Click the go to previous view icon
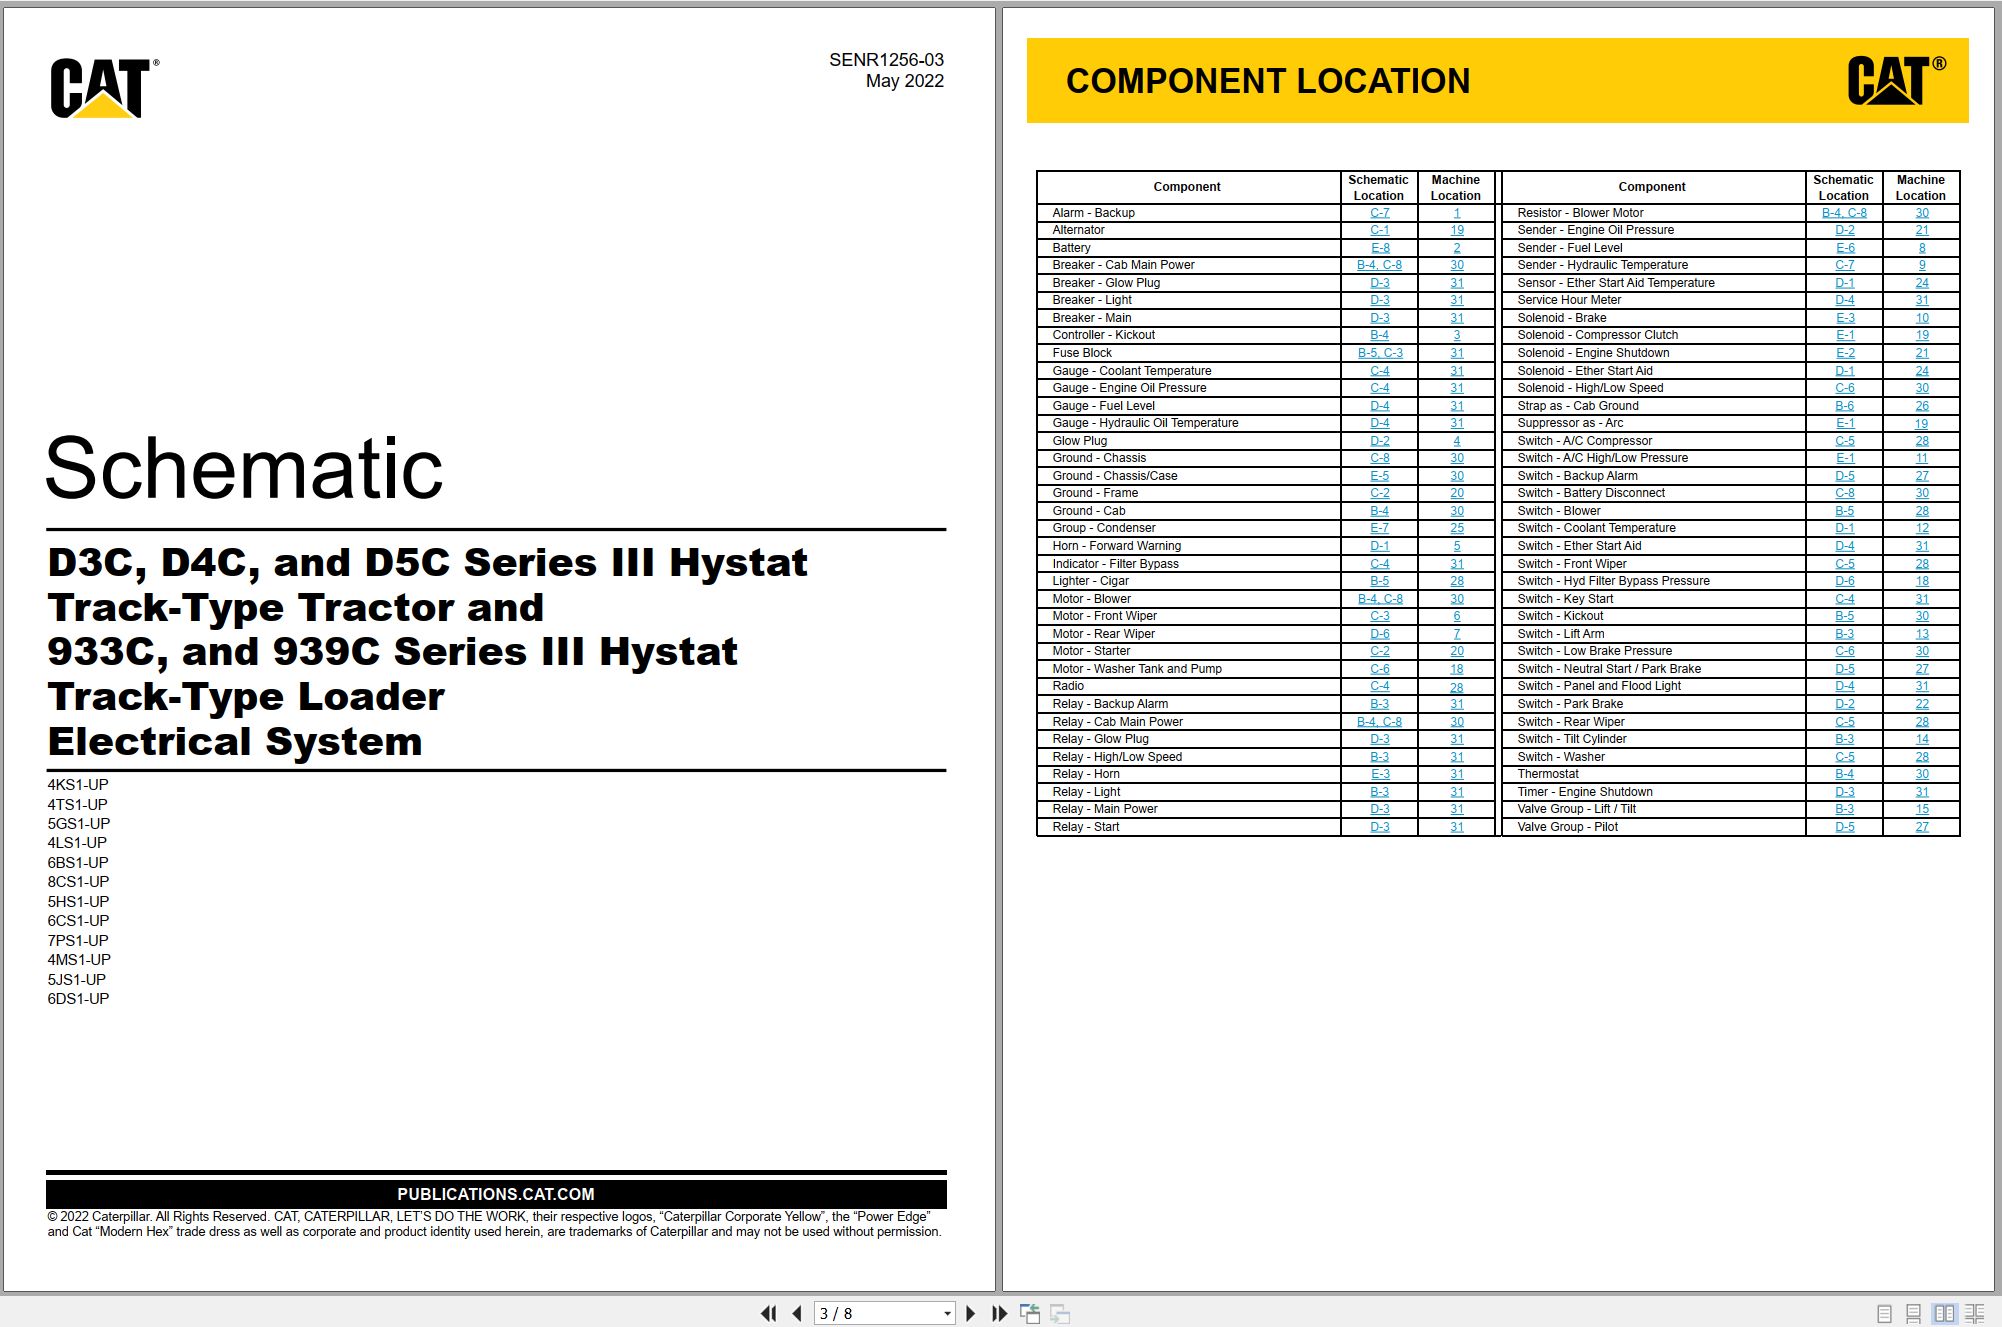This screenshot has width=2002, height=1327. [1030, 1313]
